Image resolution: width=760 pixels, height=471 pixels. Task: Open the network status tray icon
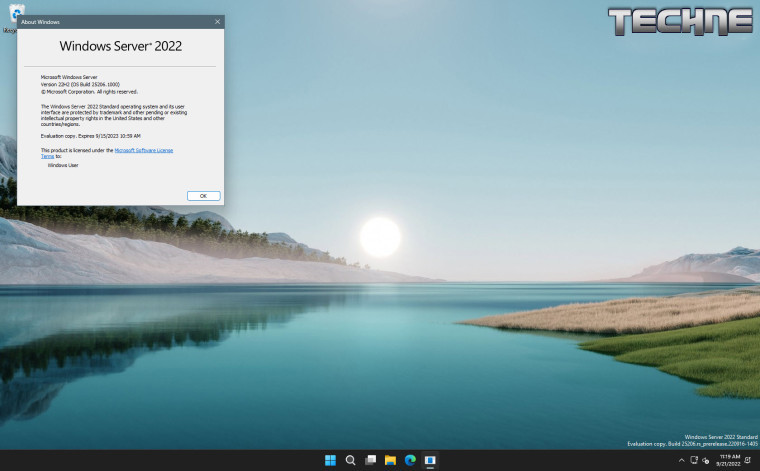pyautogui.click(x=694, y=460)
